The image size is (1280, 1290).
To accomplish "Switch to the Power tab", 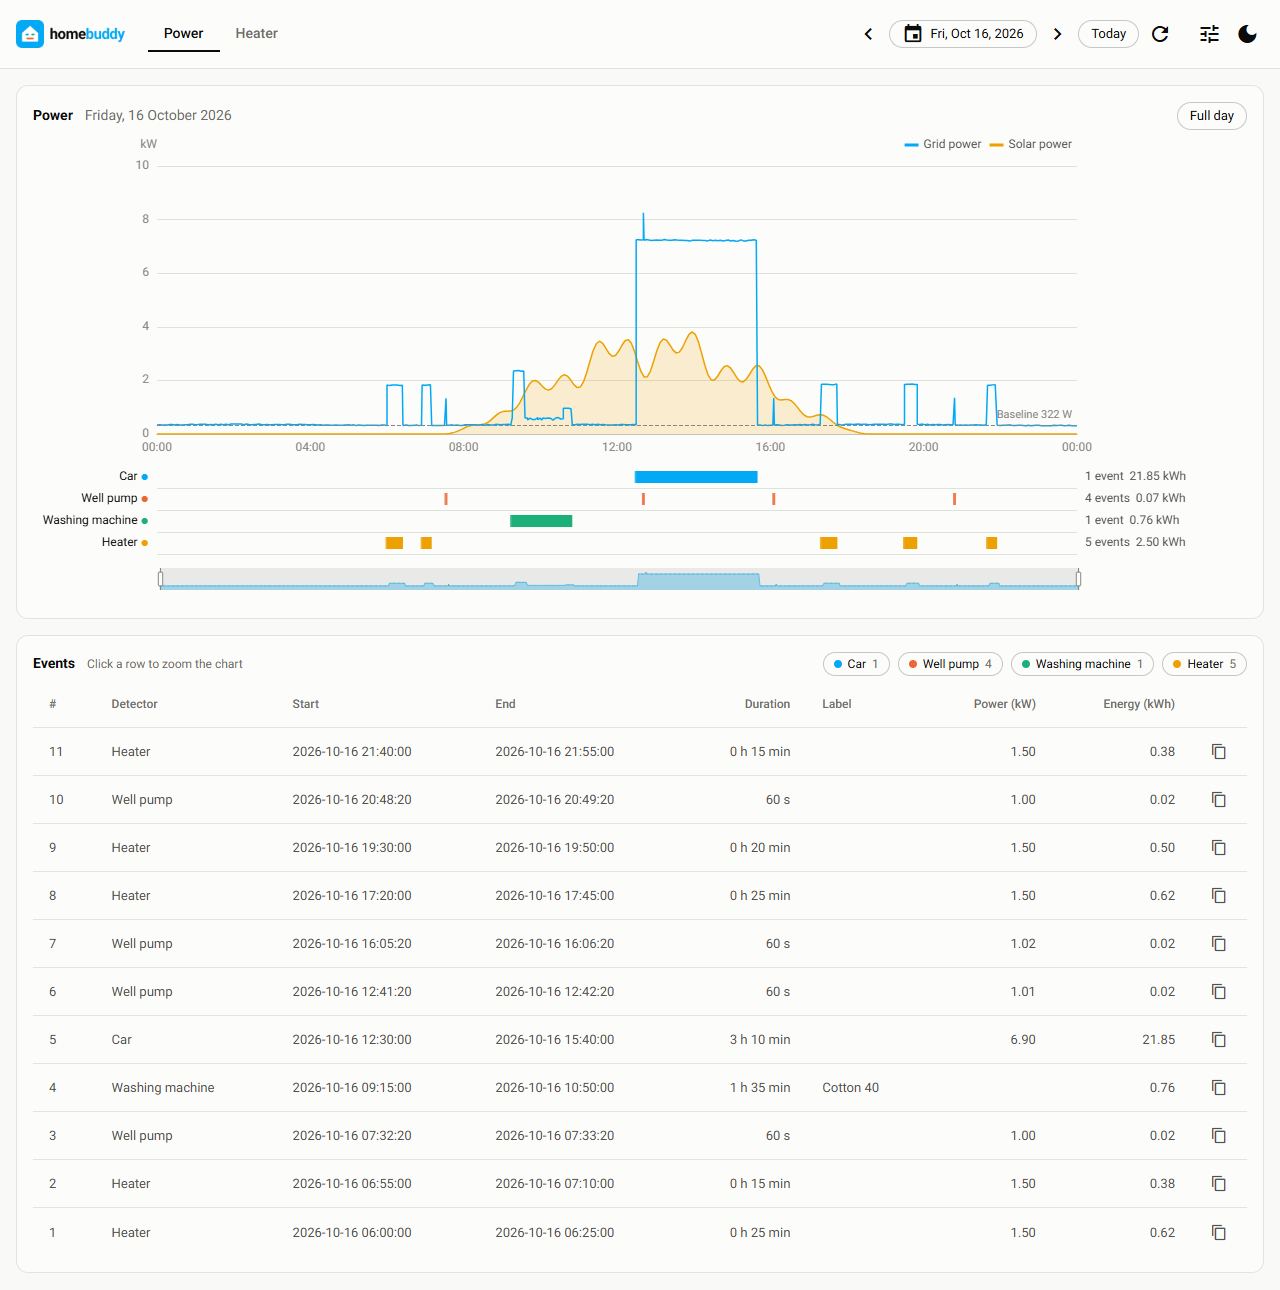I will pos(184,34).
